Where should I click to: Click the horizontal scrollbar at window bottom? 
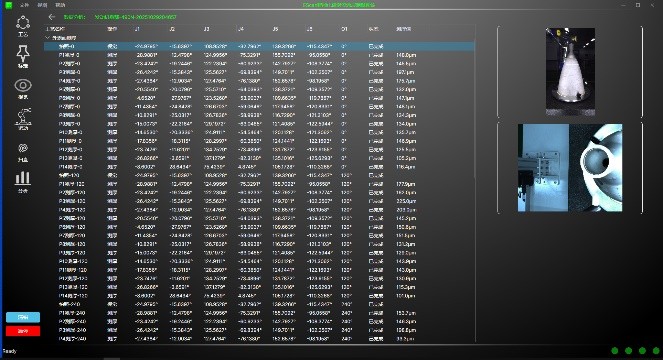pos(112,359)
